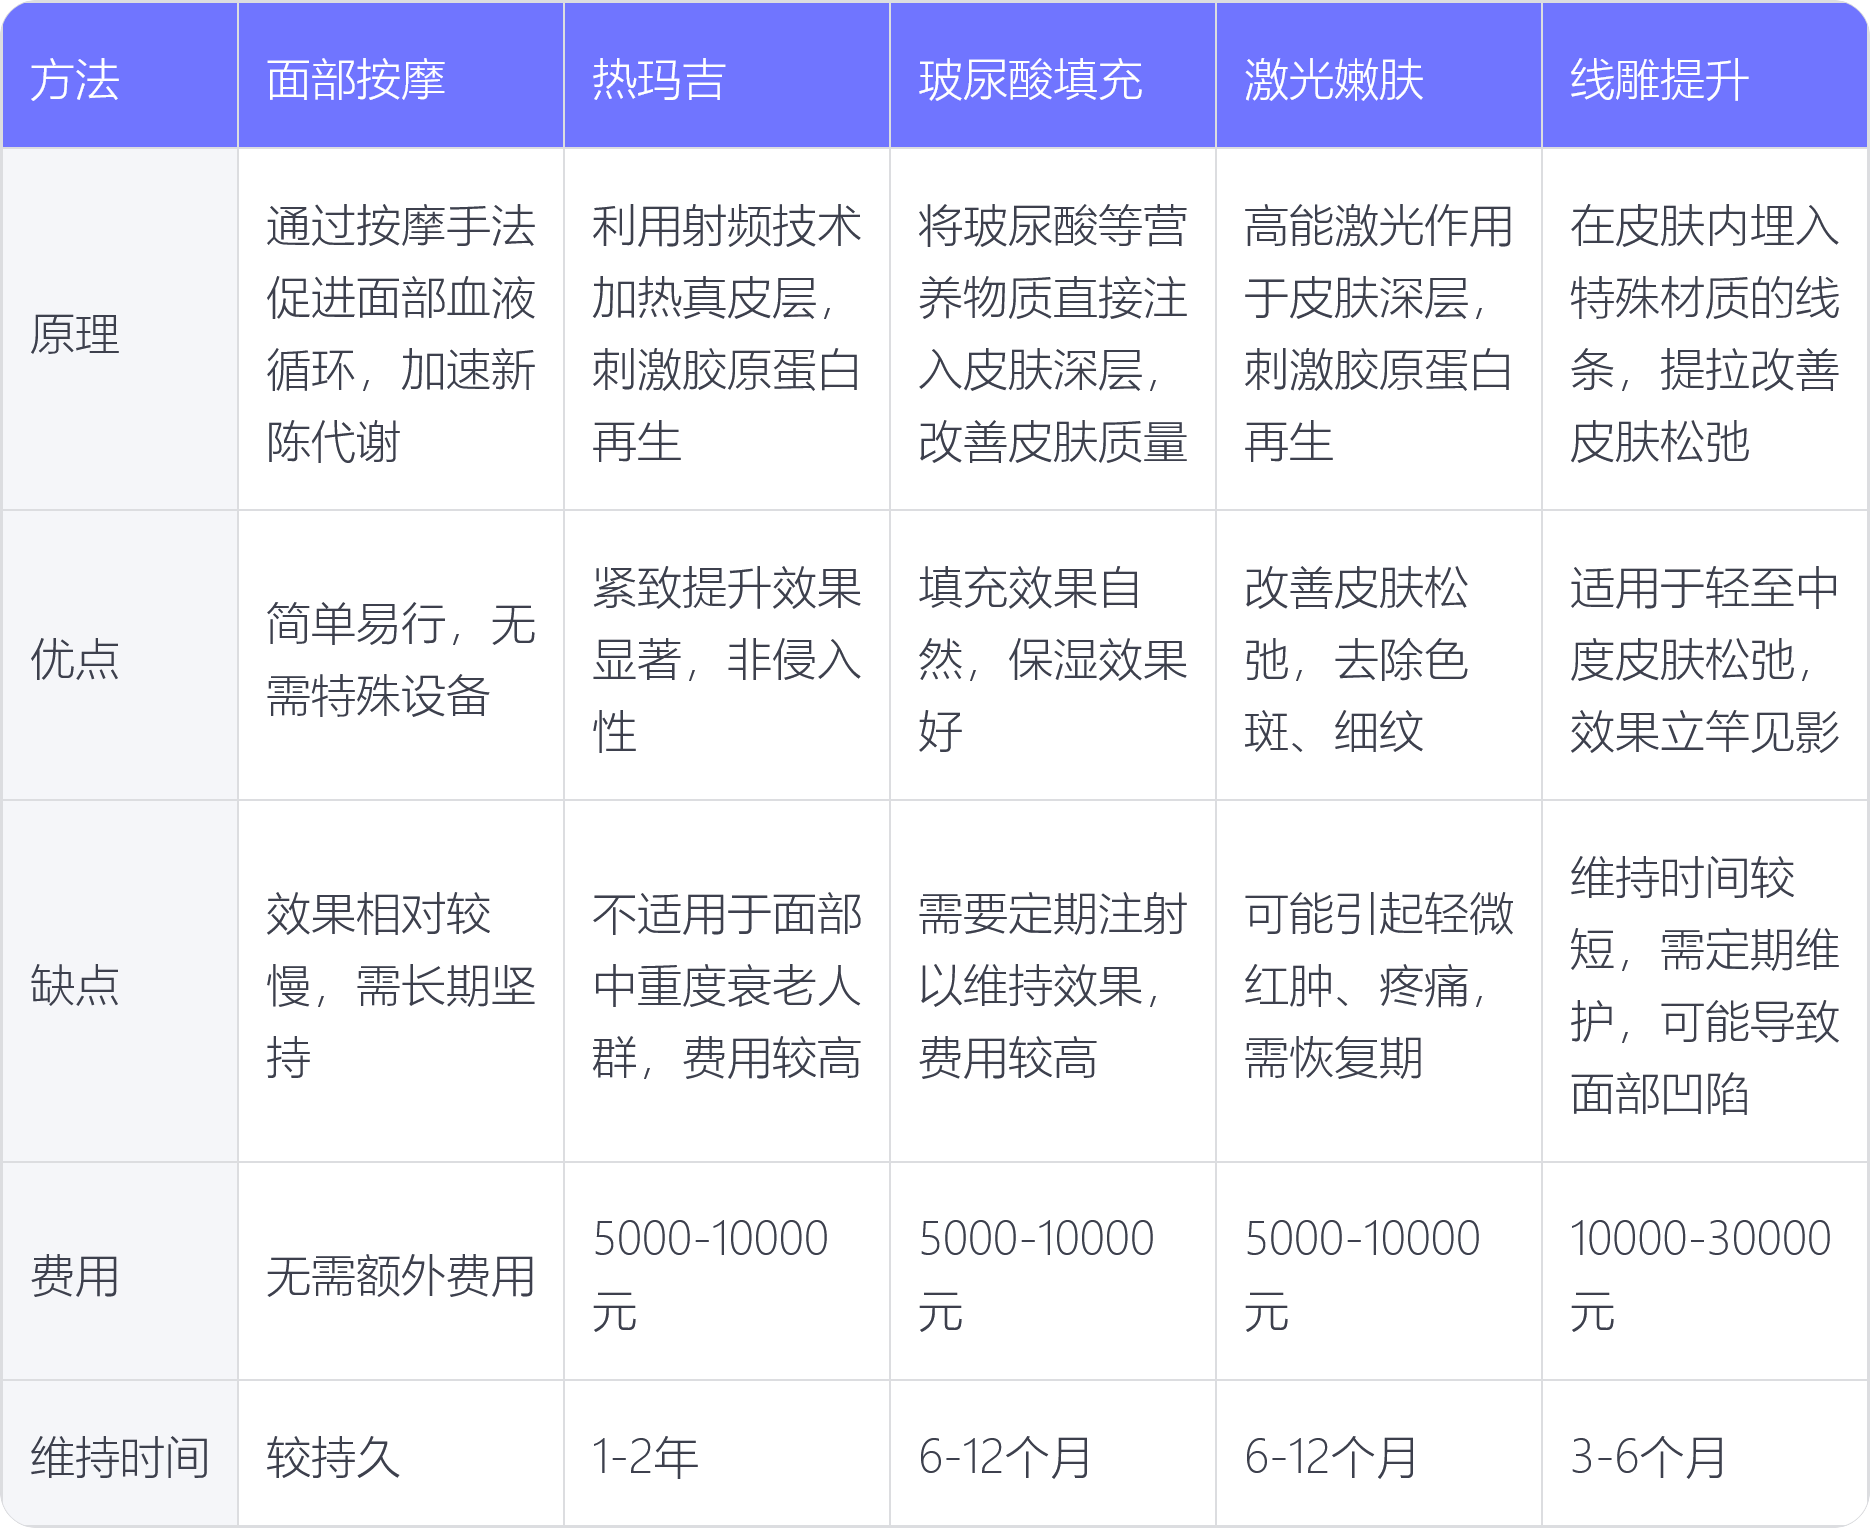Click the 方法 header cell
Screen dimensions: 1870x1528
coord(120,76)
